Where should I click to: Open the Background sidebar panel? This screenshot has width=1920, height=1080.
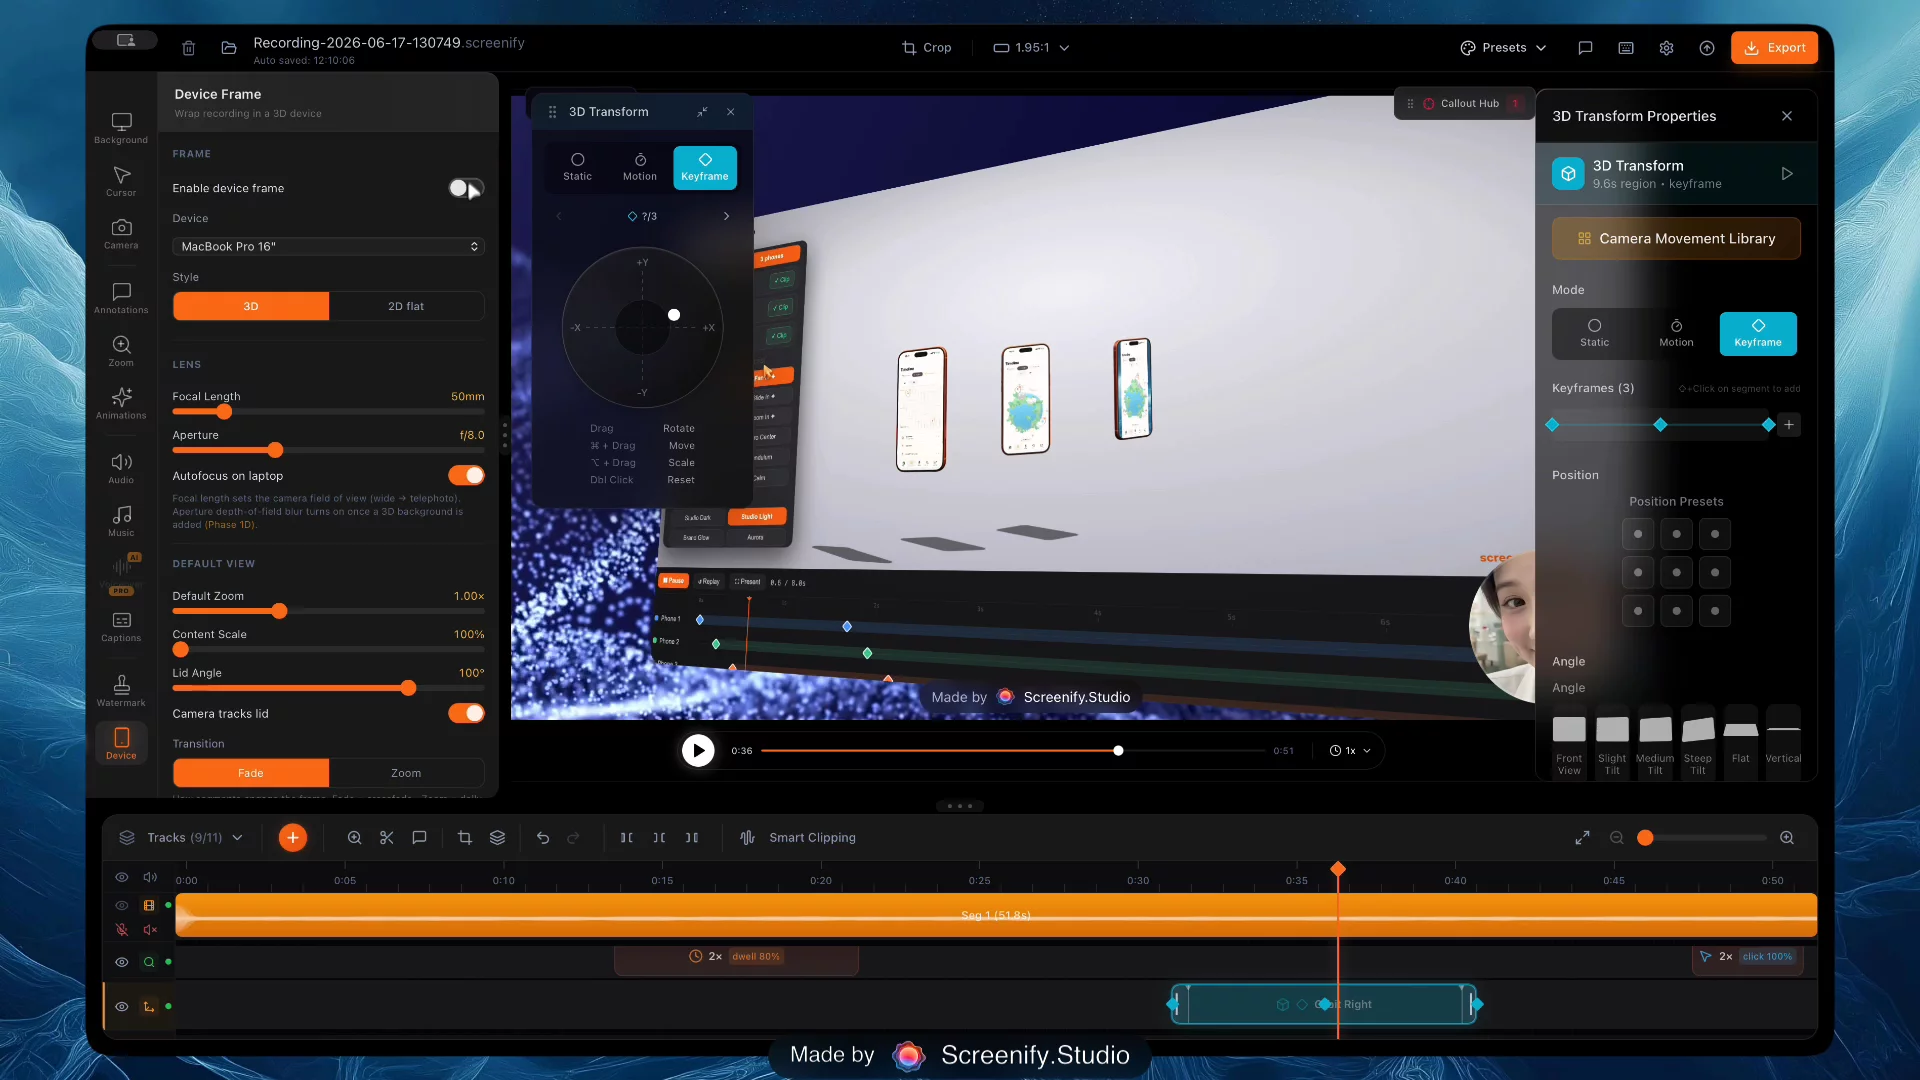121,128
